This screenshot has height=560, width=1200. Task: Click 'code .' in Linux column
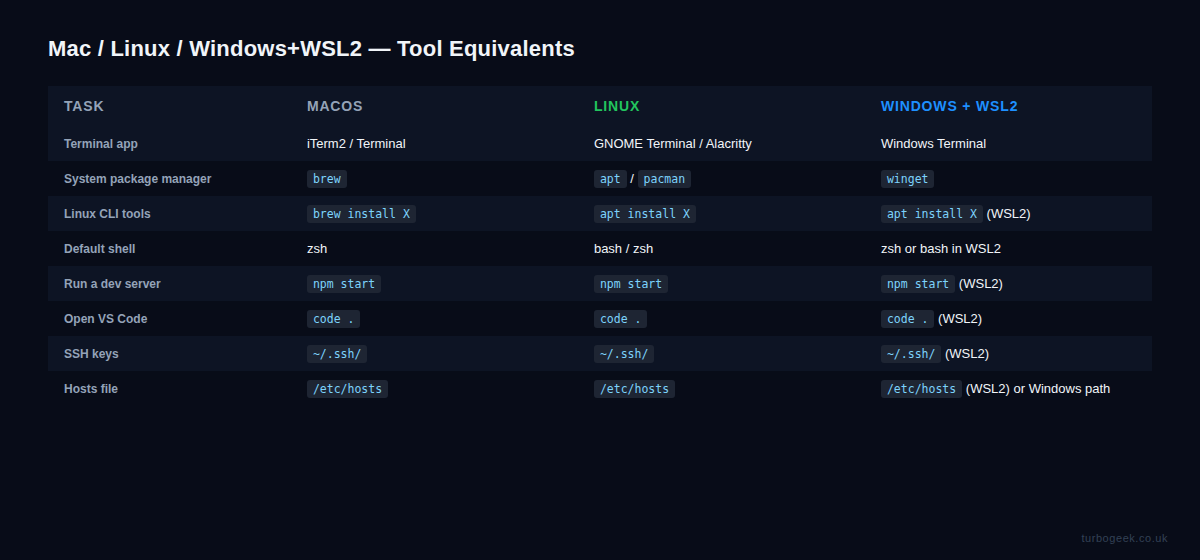(x=620, y=319)
